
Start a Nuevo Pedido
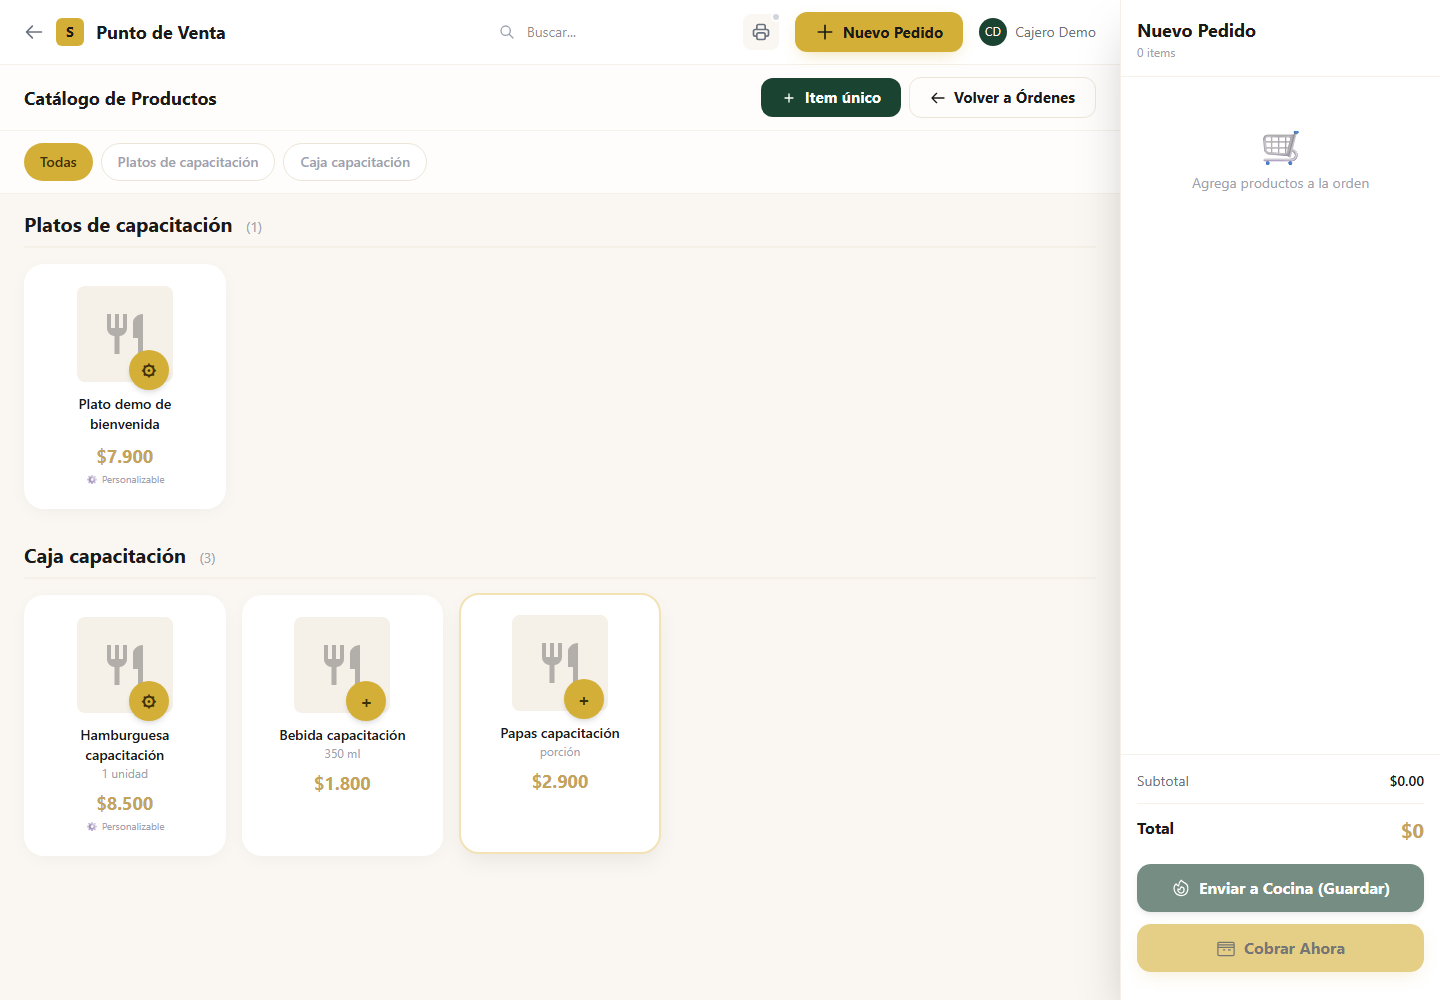point(879,32)
